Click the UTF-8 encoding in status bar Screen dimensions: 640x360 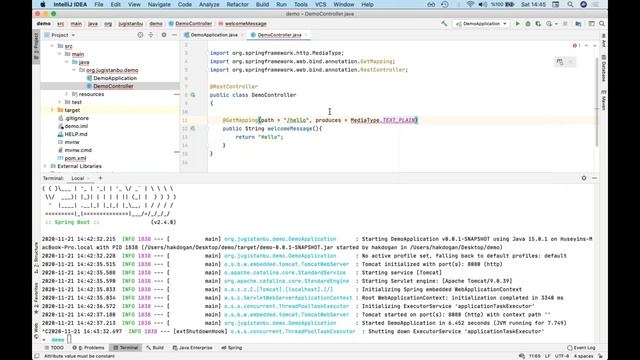(562, 356)
